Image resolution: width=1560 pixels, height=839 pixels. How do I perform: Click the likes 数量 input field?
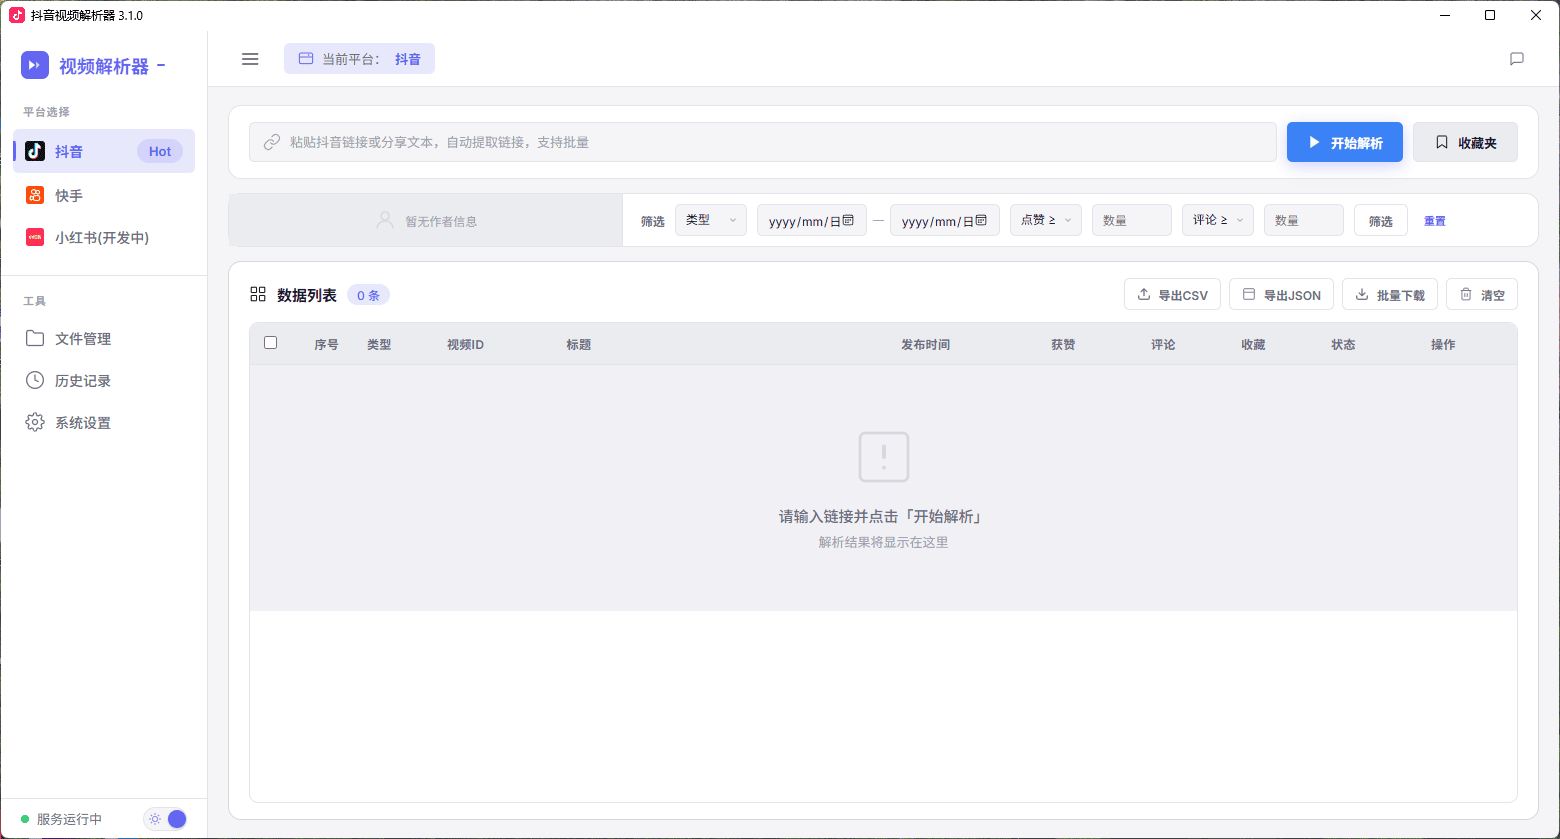click(x=1132, y=220)
